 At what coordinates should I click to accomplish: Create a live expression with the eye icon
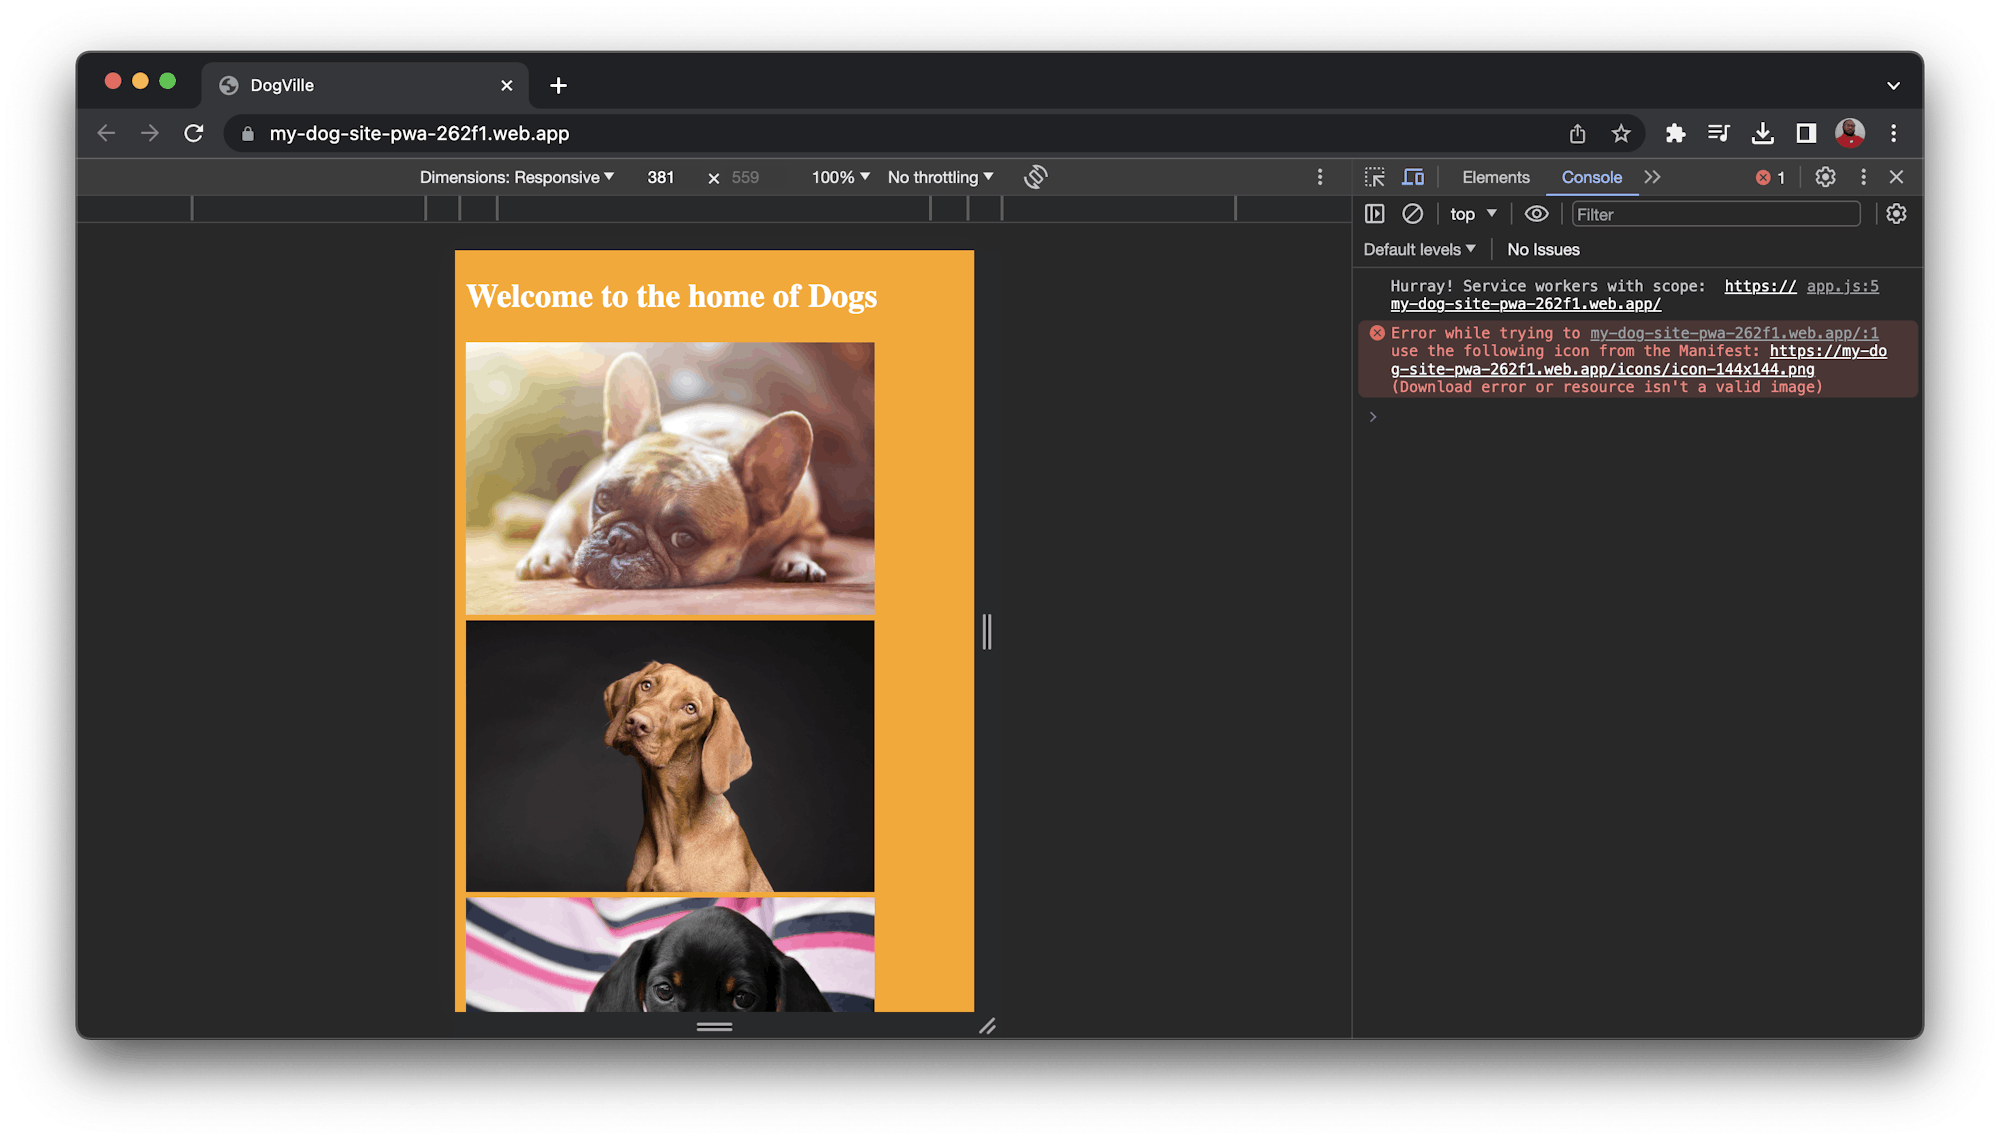click(x=1536, y=213)
